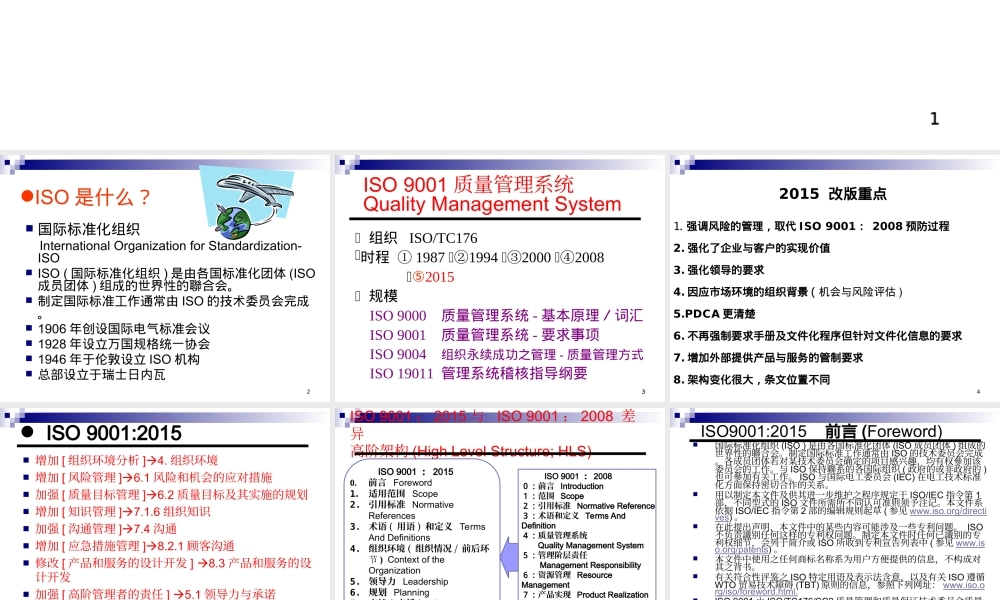The height and width of the screenshot is (600, 1000).
Task: Click the page number 1 at top right
Action: click(x=934, y=118)
